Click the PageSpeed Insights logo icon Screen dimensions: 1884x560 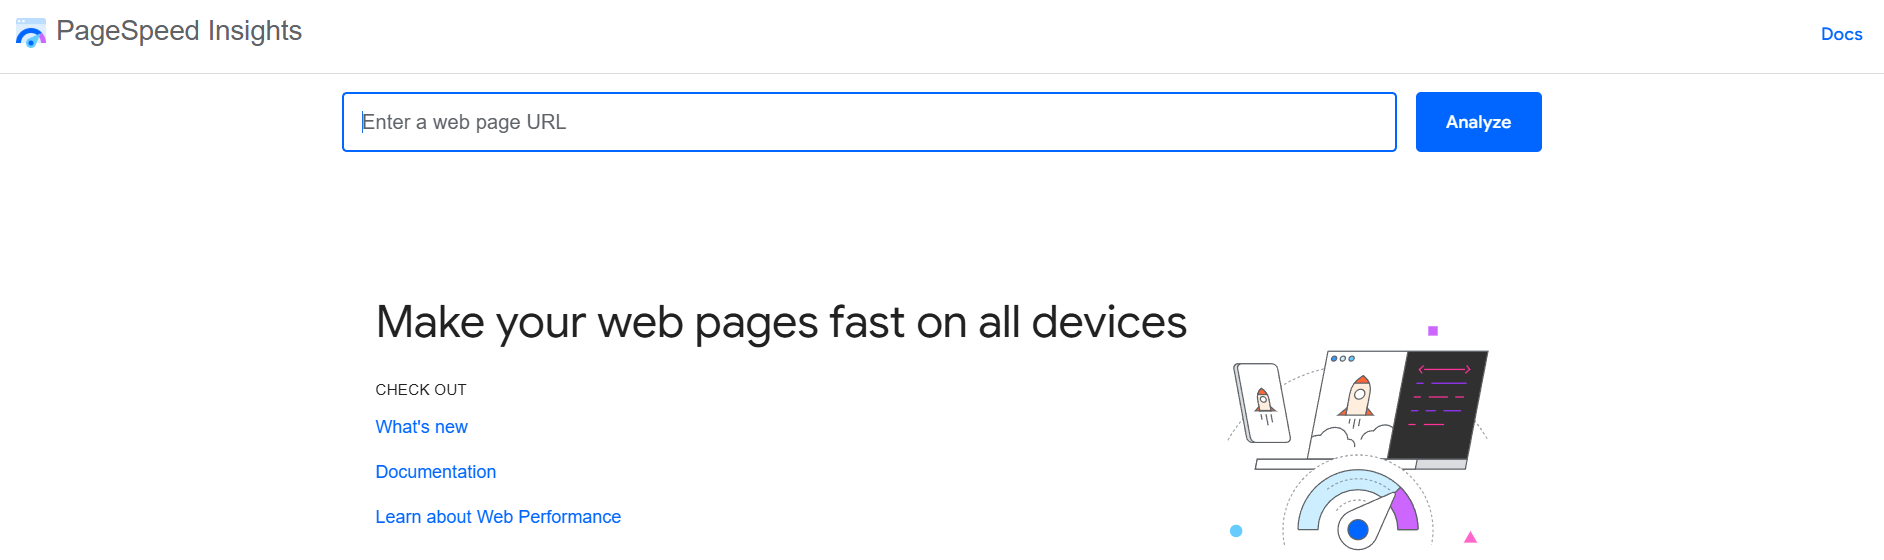point(31,33)
